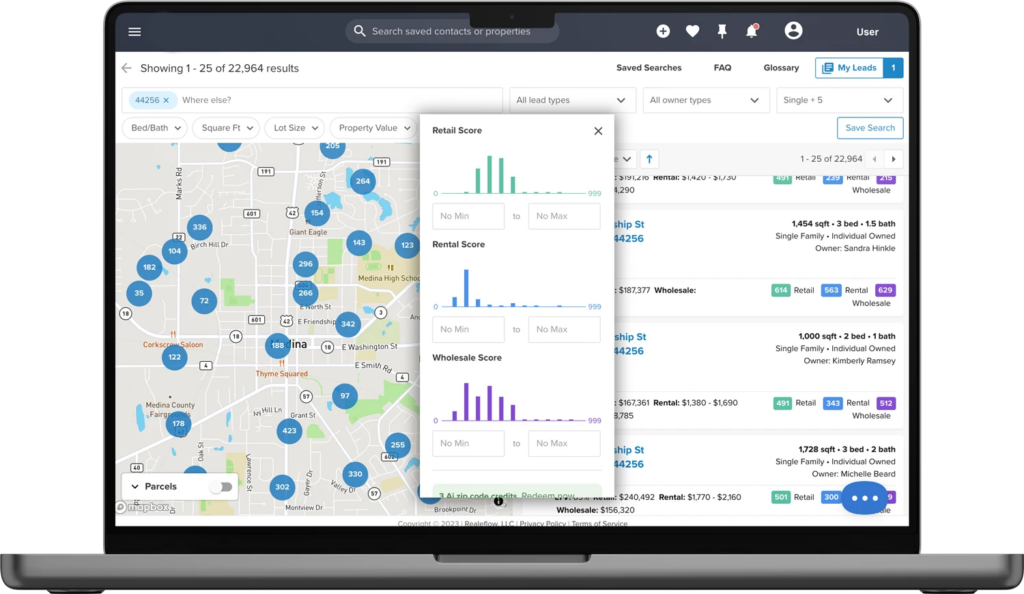Open the hamburger navigation menu
The width and height of the screenshot is (1024, 594).
pos(135,31)
